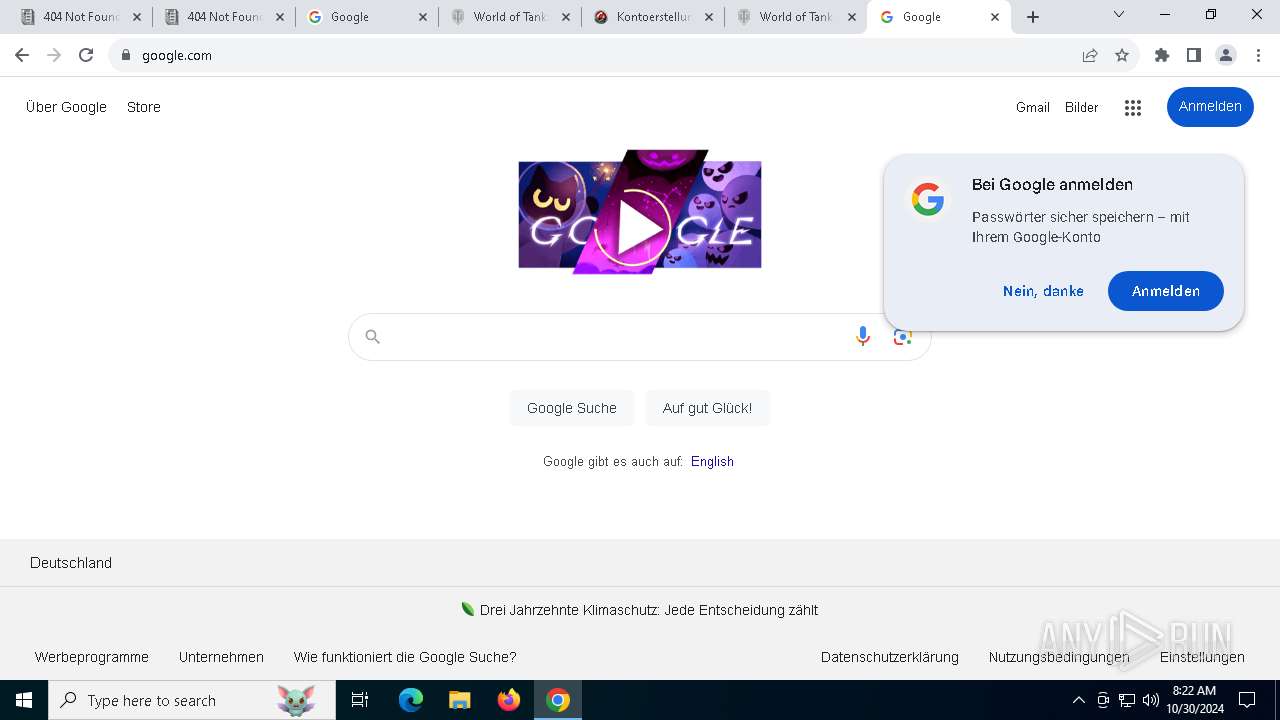Click the Chrome taskbar icon
The height and width of the screenshot is (720, 1280).
pyautogui.click(x=558, y=700)
